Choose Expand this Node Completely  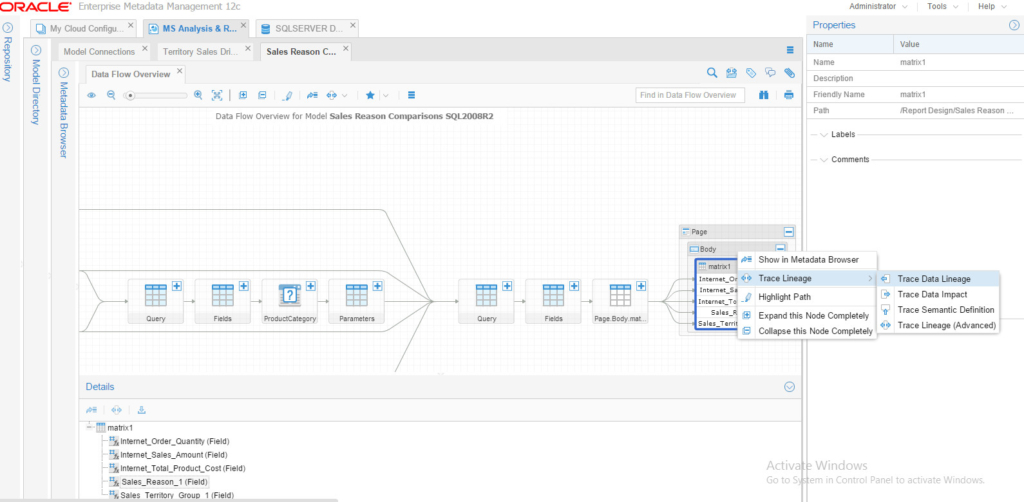(x=807, y=315)
